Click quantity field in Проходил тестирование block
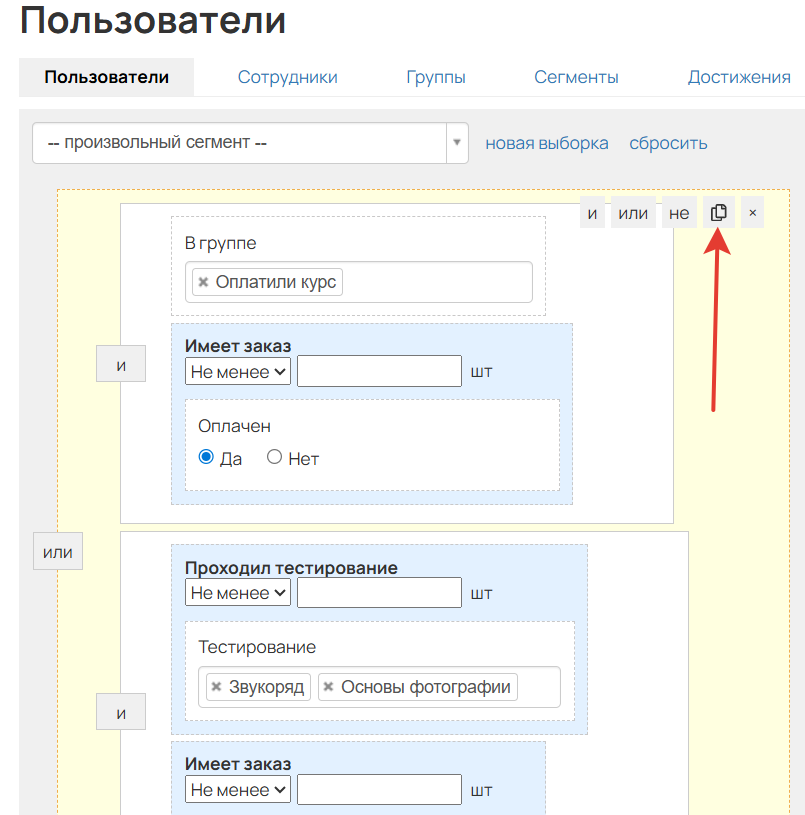This screenshot has height=815, width=805. 379,593
